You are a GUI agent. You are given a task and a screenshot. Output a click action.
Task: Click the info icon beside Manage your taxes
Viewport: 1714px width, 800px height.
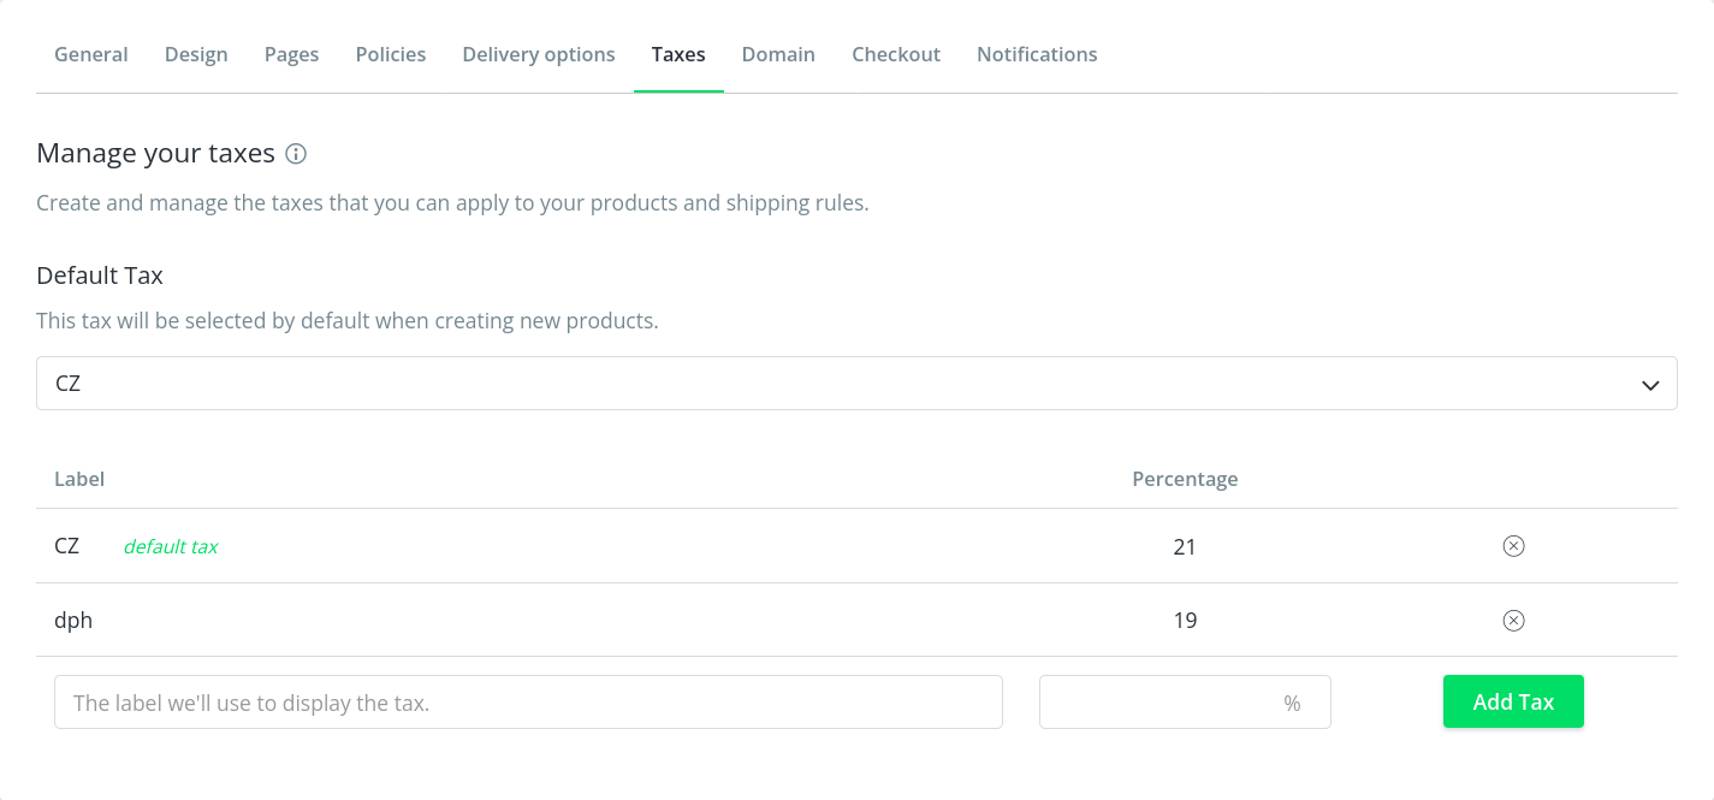pos(296,154)
